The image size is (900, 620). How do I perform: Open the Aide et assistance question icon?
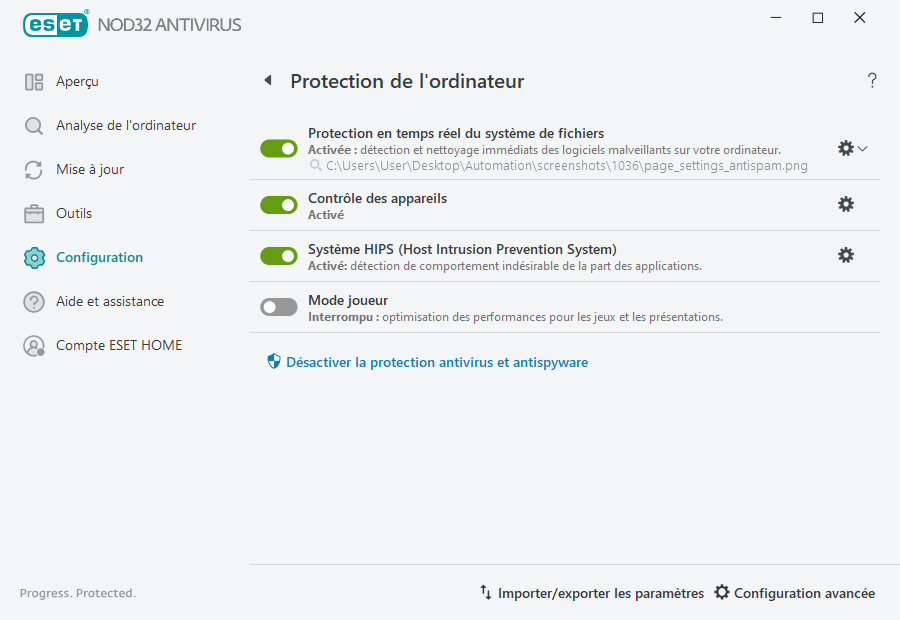[x=34, y=301]
